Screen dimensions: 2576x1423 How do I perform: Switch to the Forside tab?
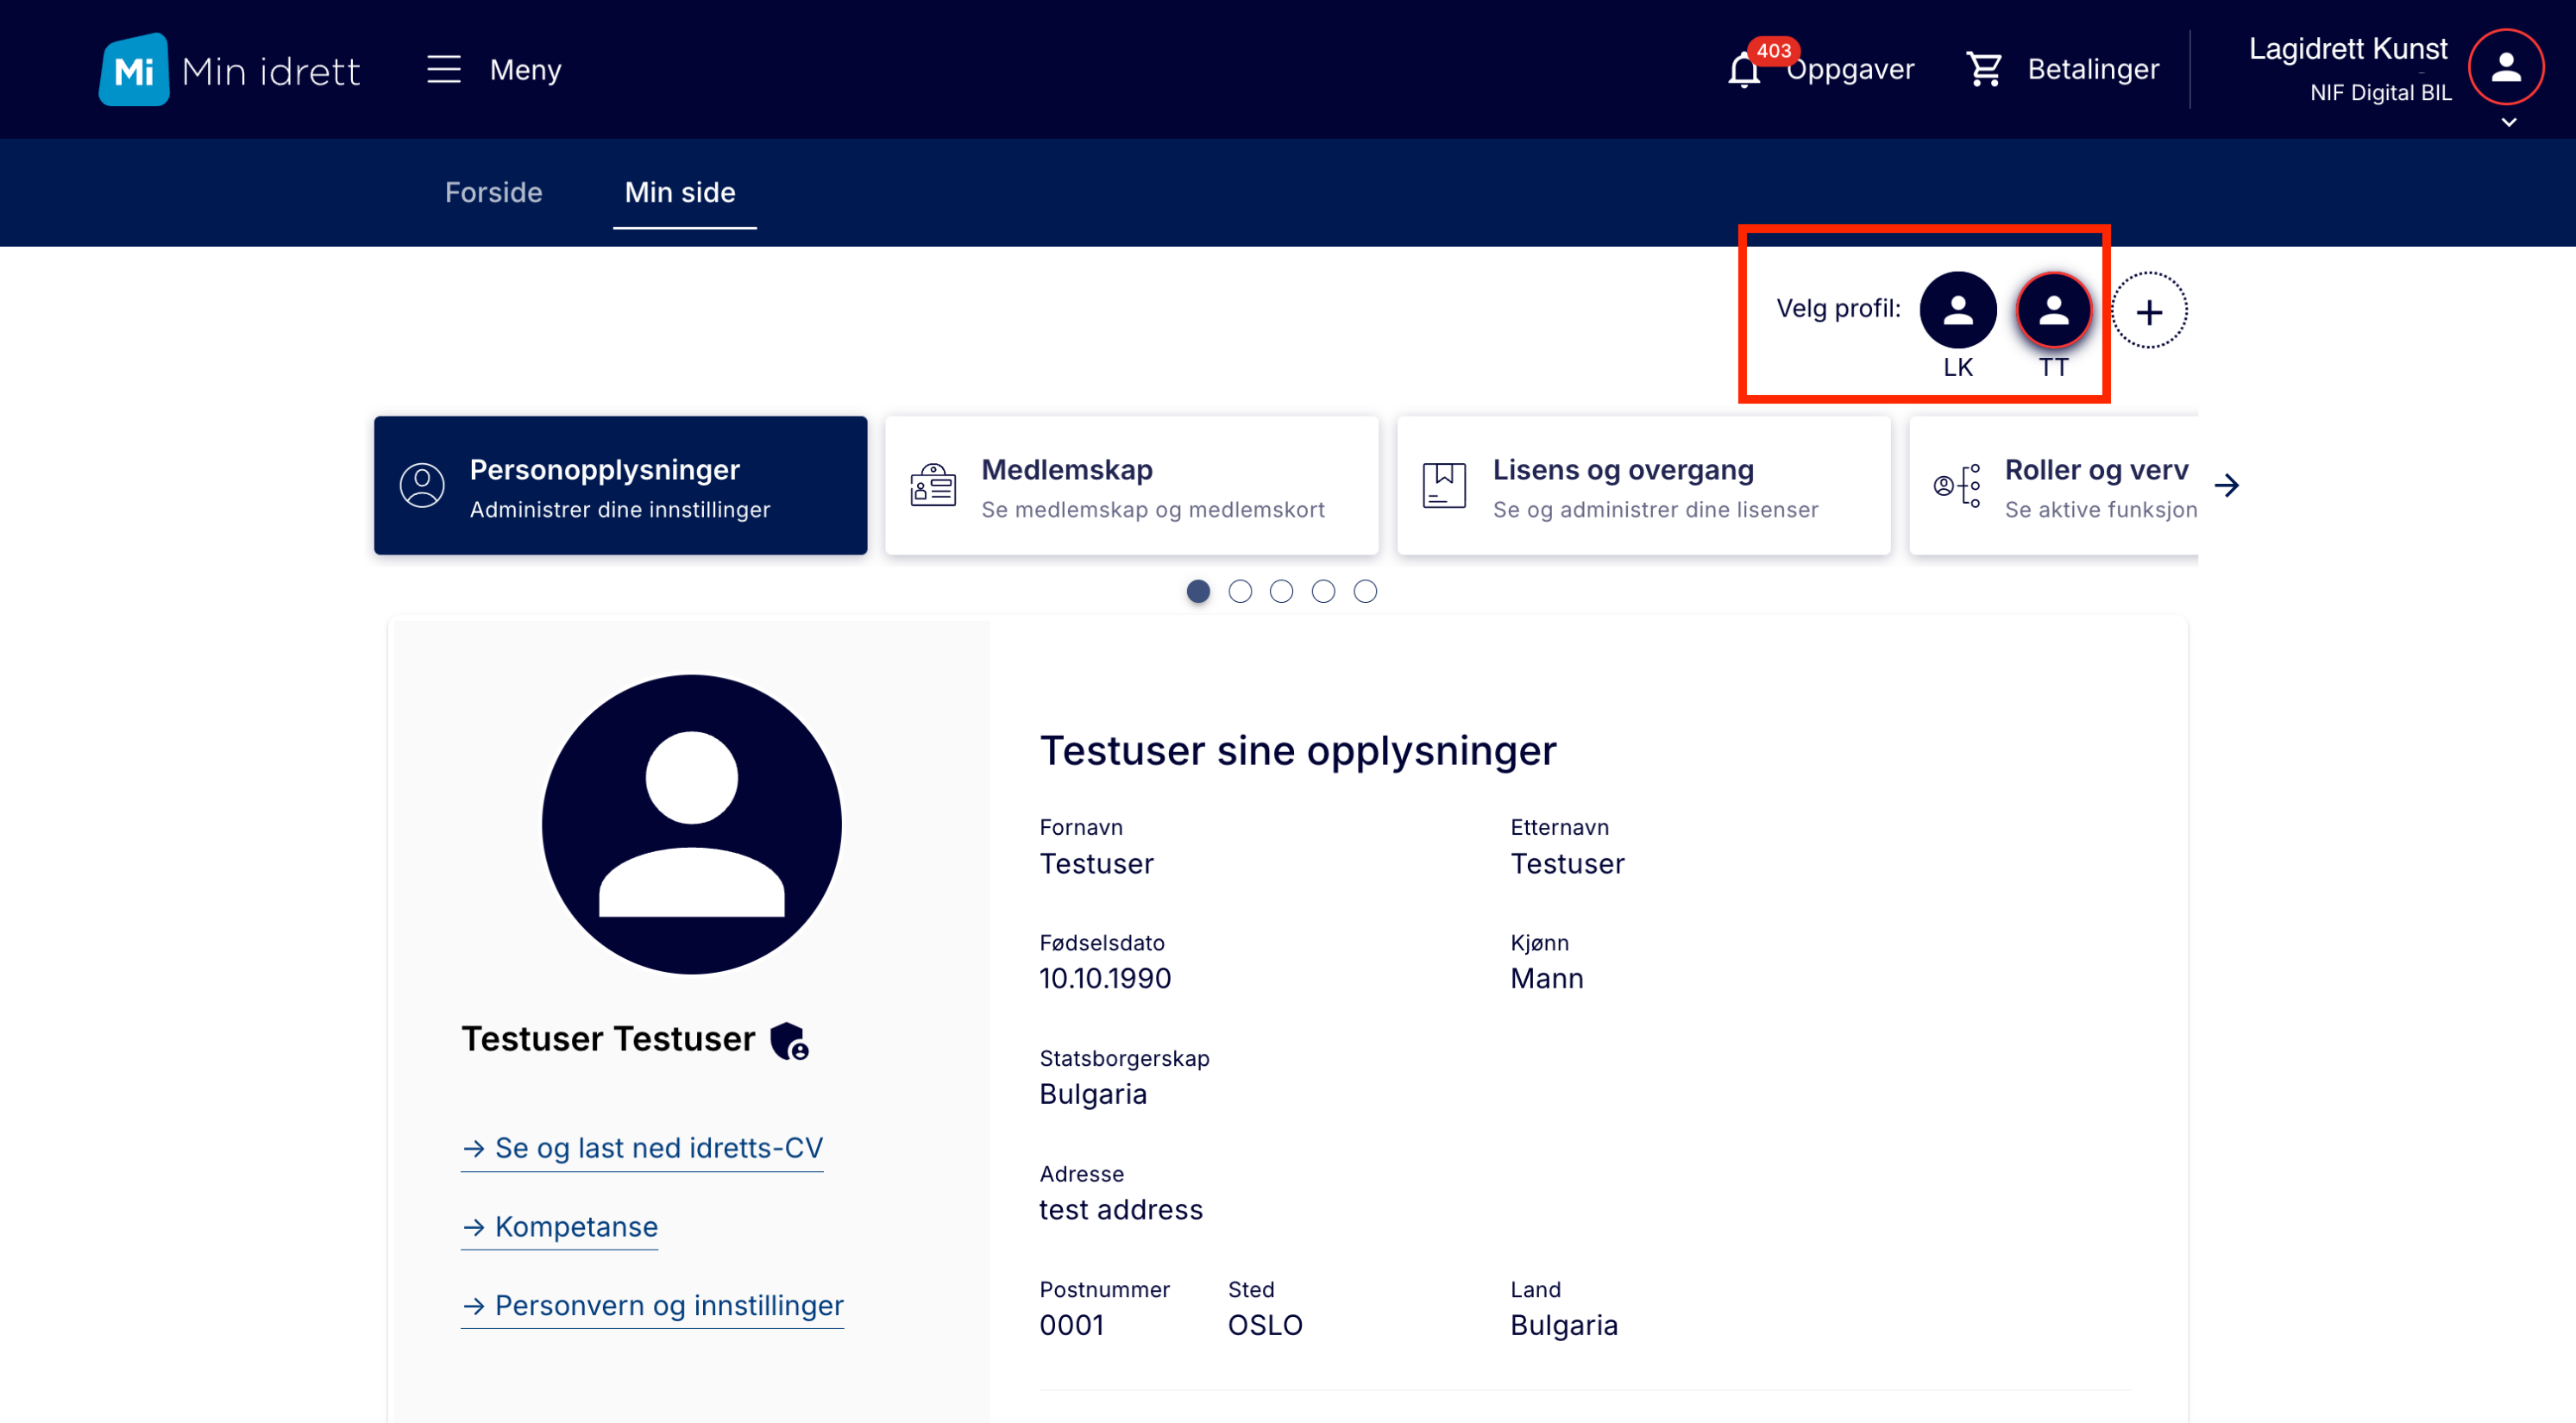(493, 192)
